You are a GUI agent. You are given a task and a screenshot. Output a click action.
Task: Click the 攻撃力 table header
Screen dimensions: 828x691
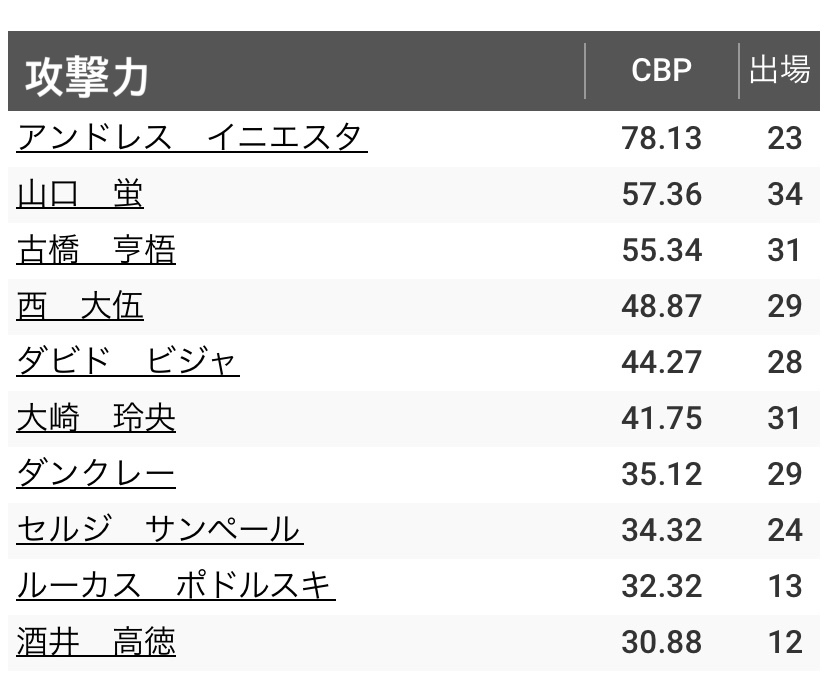(x=87, y=75)
